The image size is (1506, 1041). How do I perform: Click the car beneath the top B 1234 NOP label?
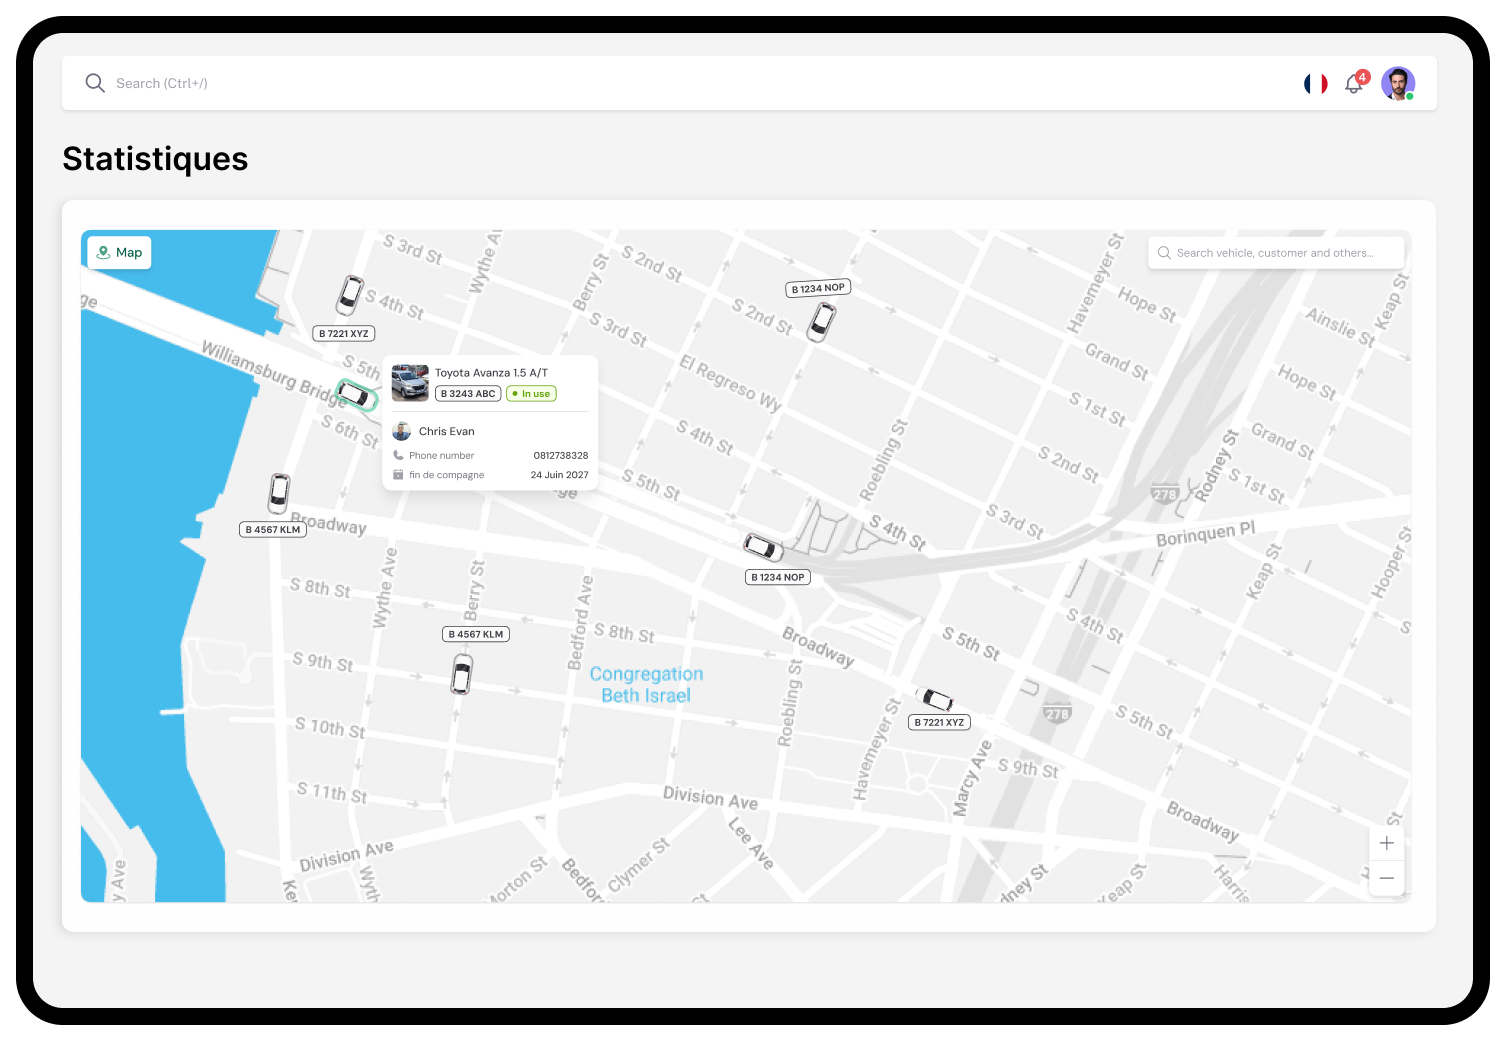(821, 321)
